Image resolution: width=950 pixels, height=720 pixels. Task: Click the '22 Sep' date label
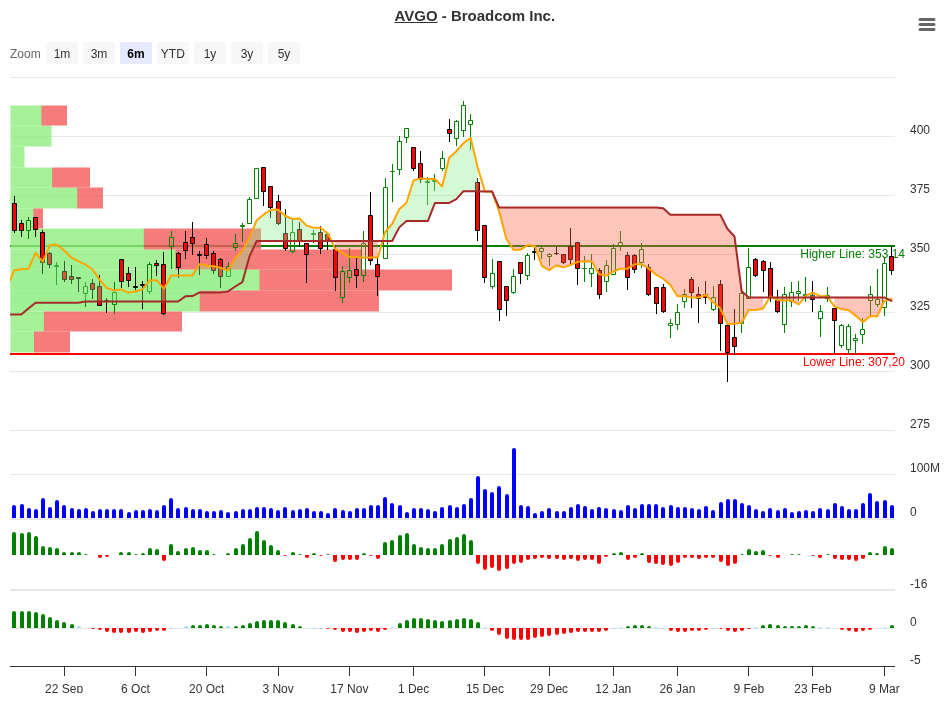[64, 688]
